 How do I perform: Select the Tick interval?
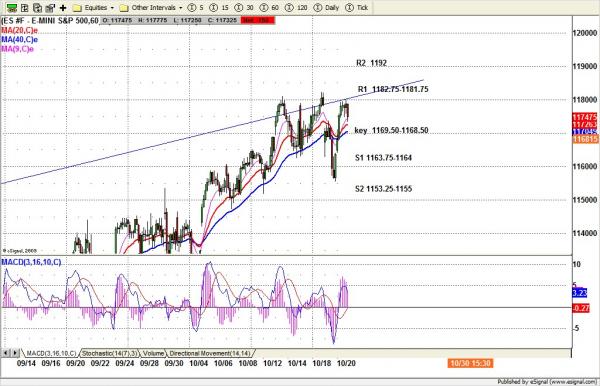pos(357,8)
